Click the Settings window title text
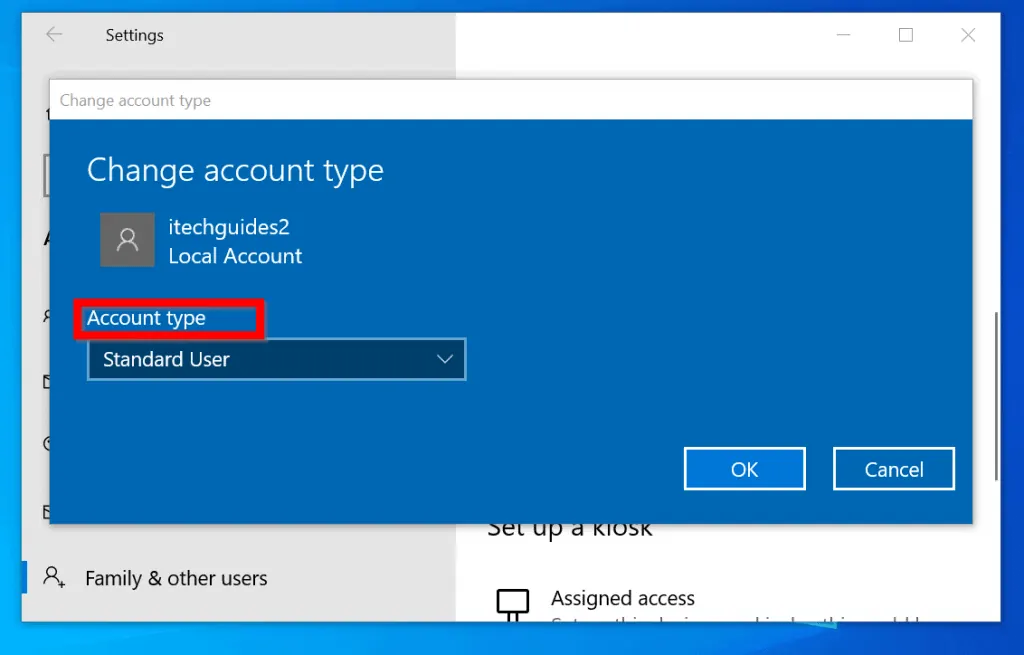Screen dimensions: 1024x655 [x=134, y=35]
